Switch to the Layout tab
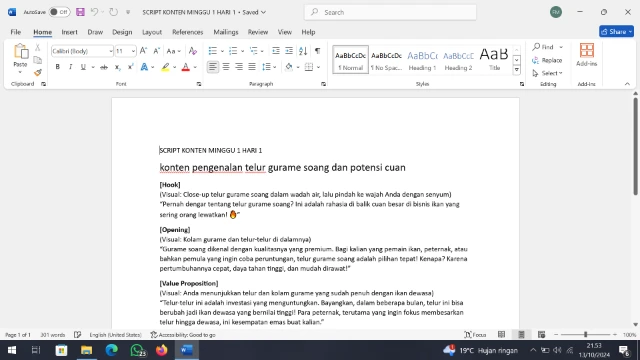The height and width of the screenshot is (360, 640). (152, 32)
